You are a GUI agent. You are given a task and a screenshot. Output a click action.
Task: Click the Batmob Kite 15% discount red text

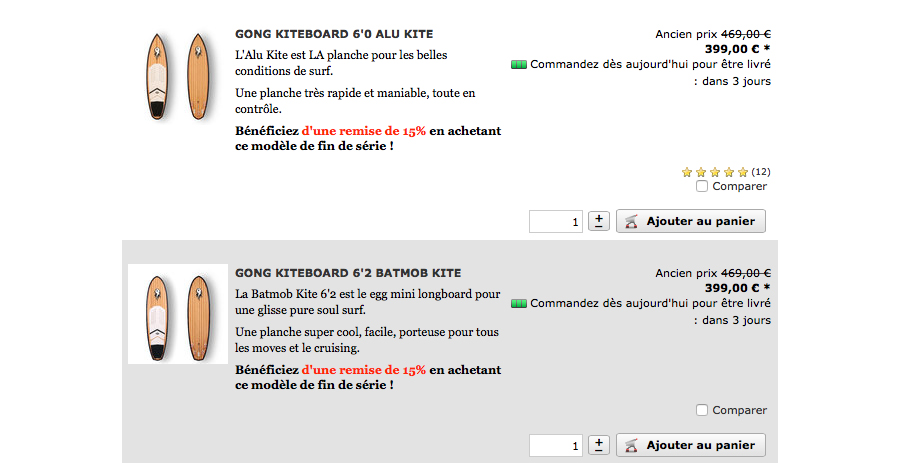click(364, 370)
